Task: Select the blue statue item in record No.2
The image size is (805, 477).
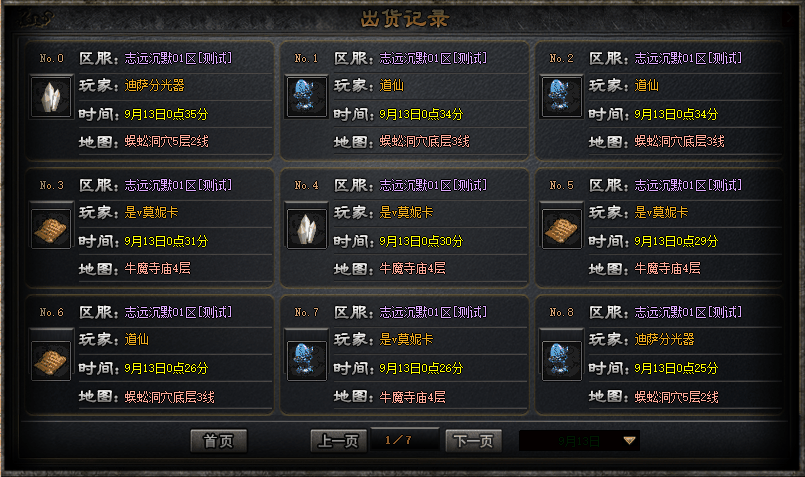Action: tap(561, 97)
